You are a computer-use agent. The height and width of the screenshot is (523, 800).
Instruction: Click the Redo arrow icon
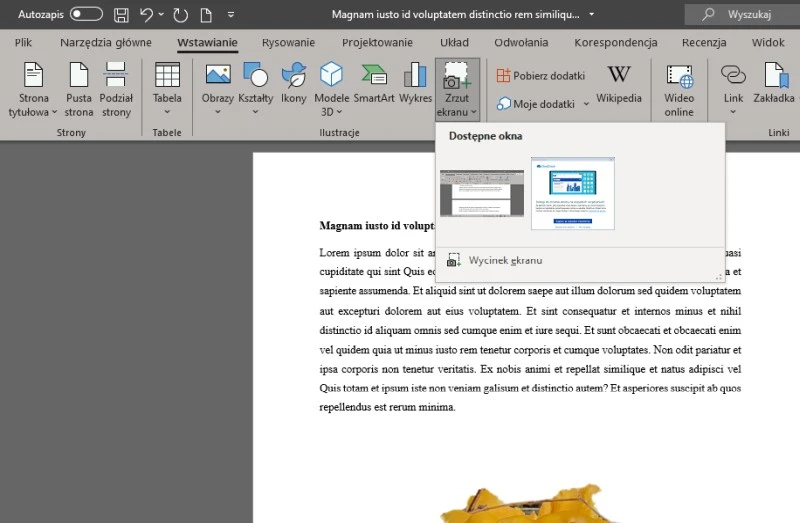coord(181,15)
